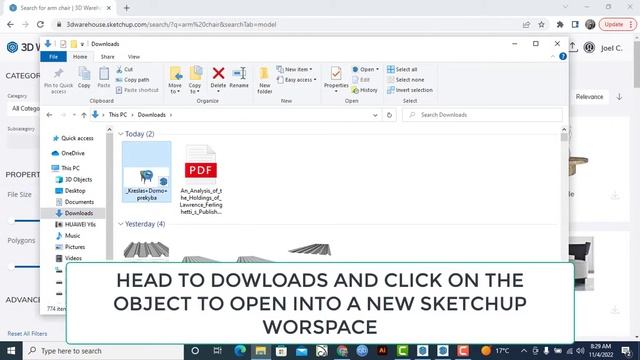The height and width of the screenshot is (360, 640).
Task: Switch to the View ribbon tab
Action: click(x=133, y=57)
